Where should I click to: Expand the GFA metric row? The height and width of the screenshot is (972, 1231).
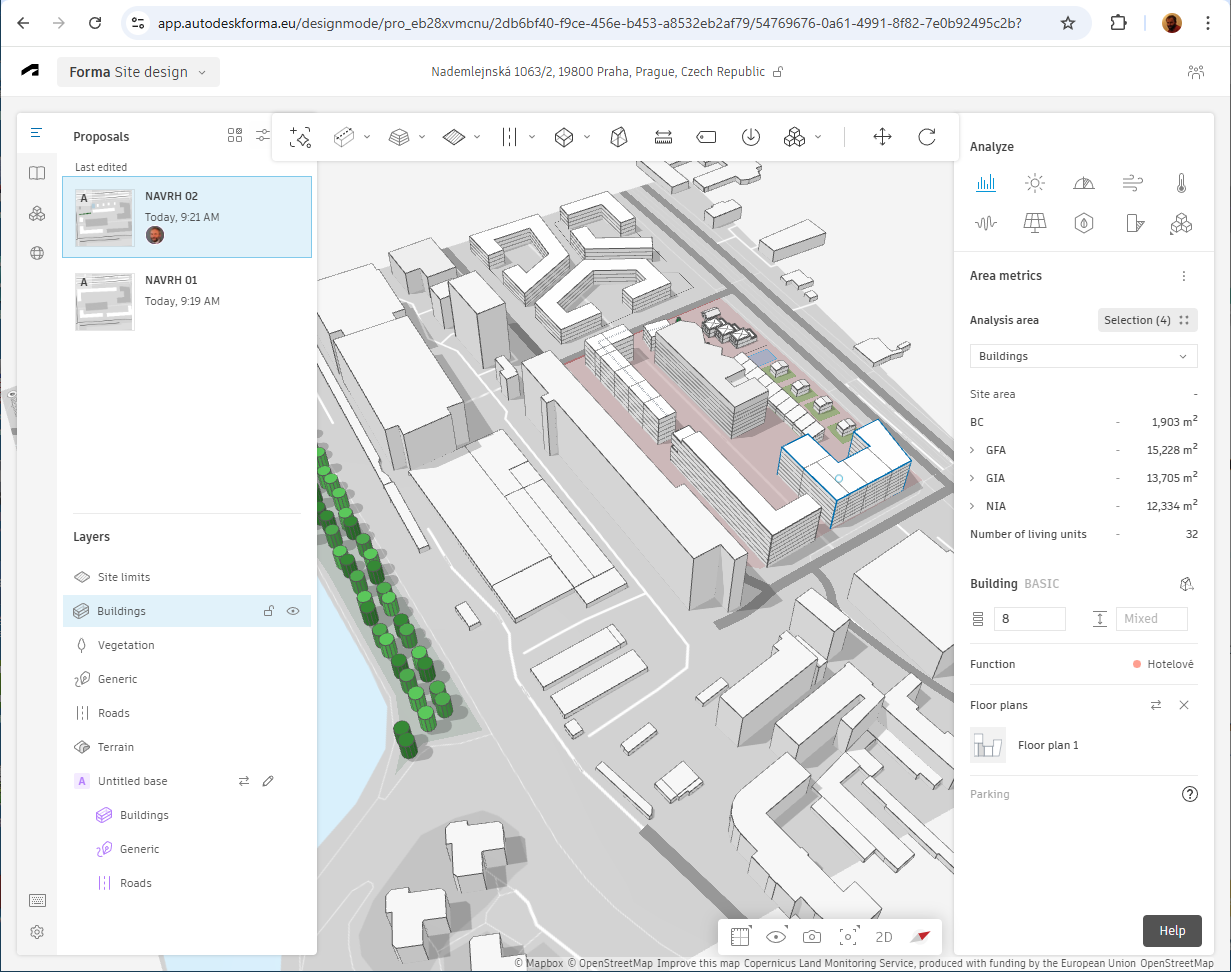972,450
